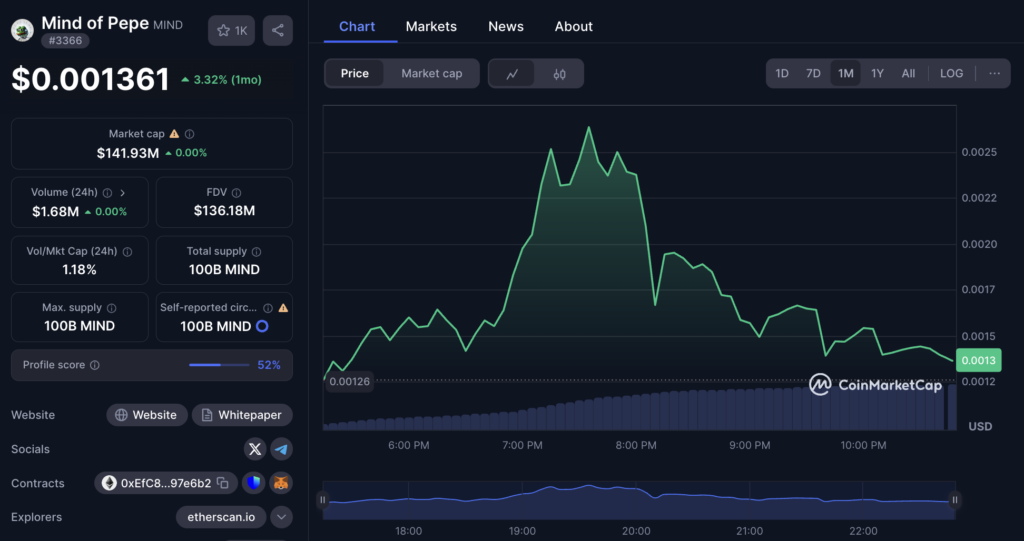Click the $0.001361 price value
Image resolution: width=1024 pixels, height=541 pixels.
click(x=91, y=79)
